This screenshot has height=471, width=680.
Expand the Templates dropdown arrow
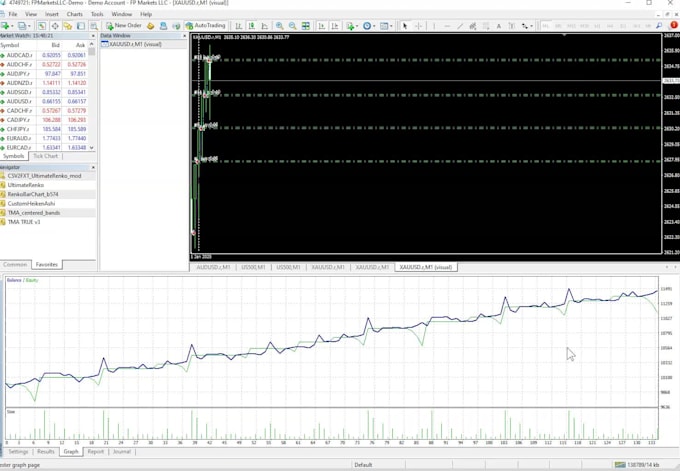(391, 26)
